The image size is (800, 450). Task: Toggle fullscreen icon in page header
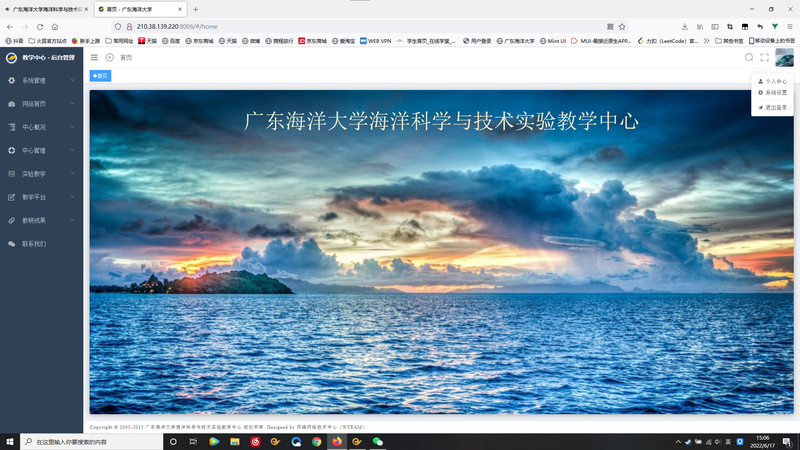(764, 58)
